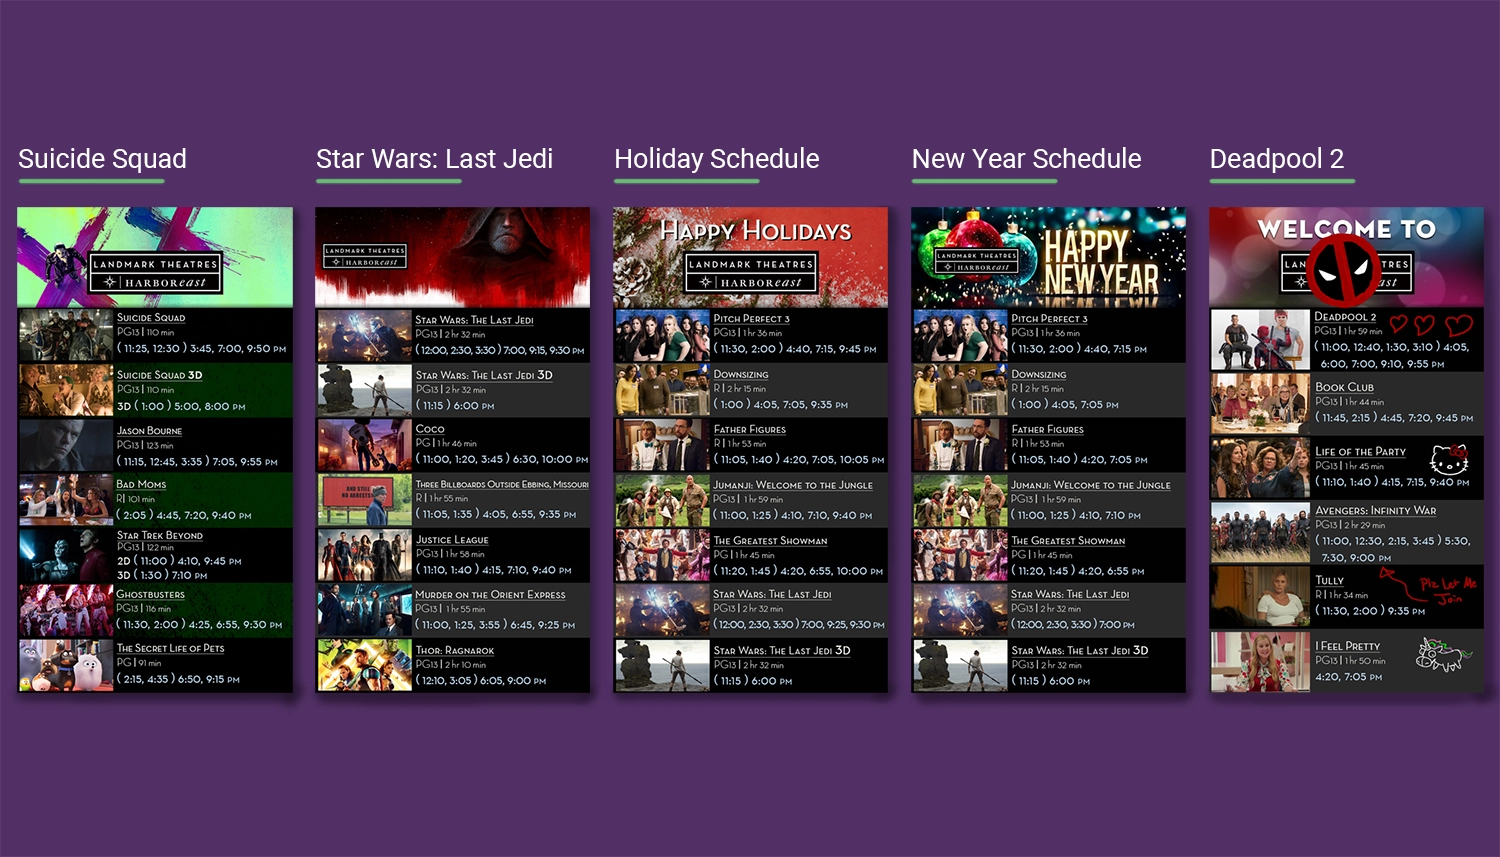Click the 'Star Trek Beyond' title text
Viewport: 1500px width, 857px height.
[x=160, y=535]
